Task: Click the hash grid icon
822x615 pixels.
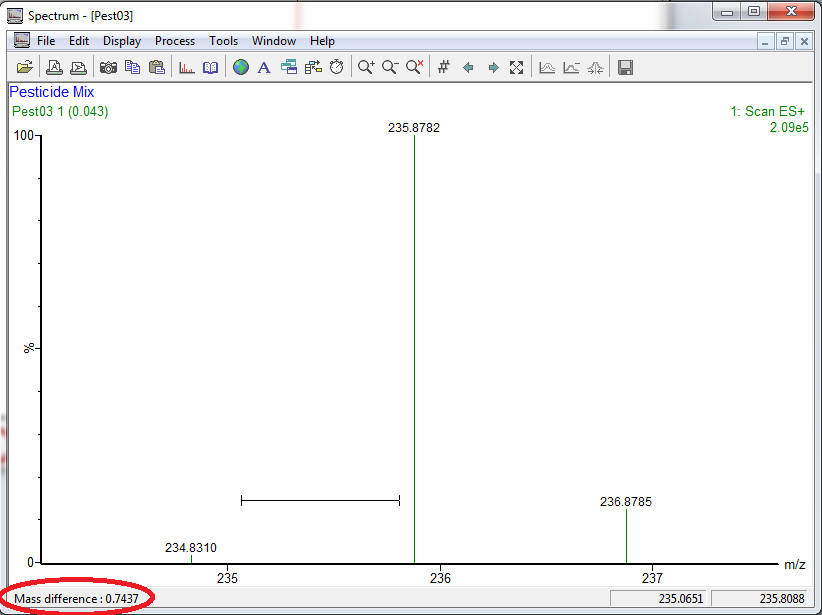Action: [x=444, y=68]
